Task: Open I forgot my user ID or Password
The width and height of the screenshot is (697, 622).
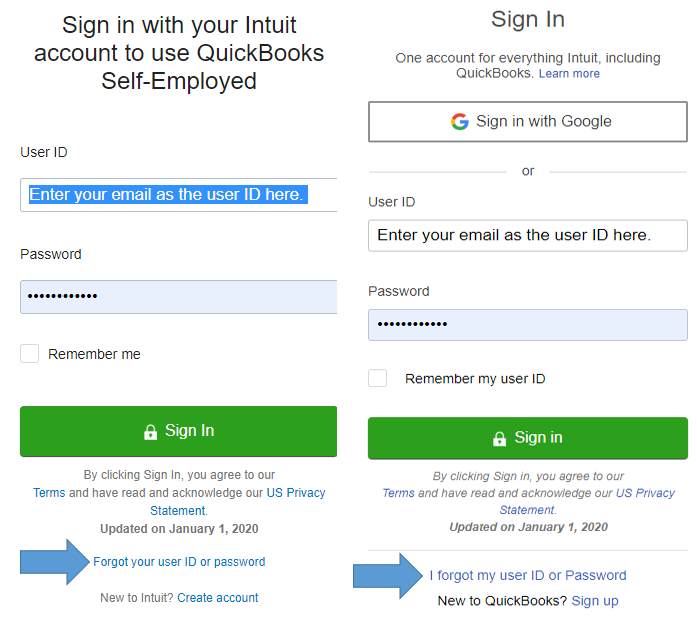Action: (528, 575)
